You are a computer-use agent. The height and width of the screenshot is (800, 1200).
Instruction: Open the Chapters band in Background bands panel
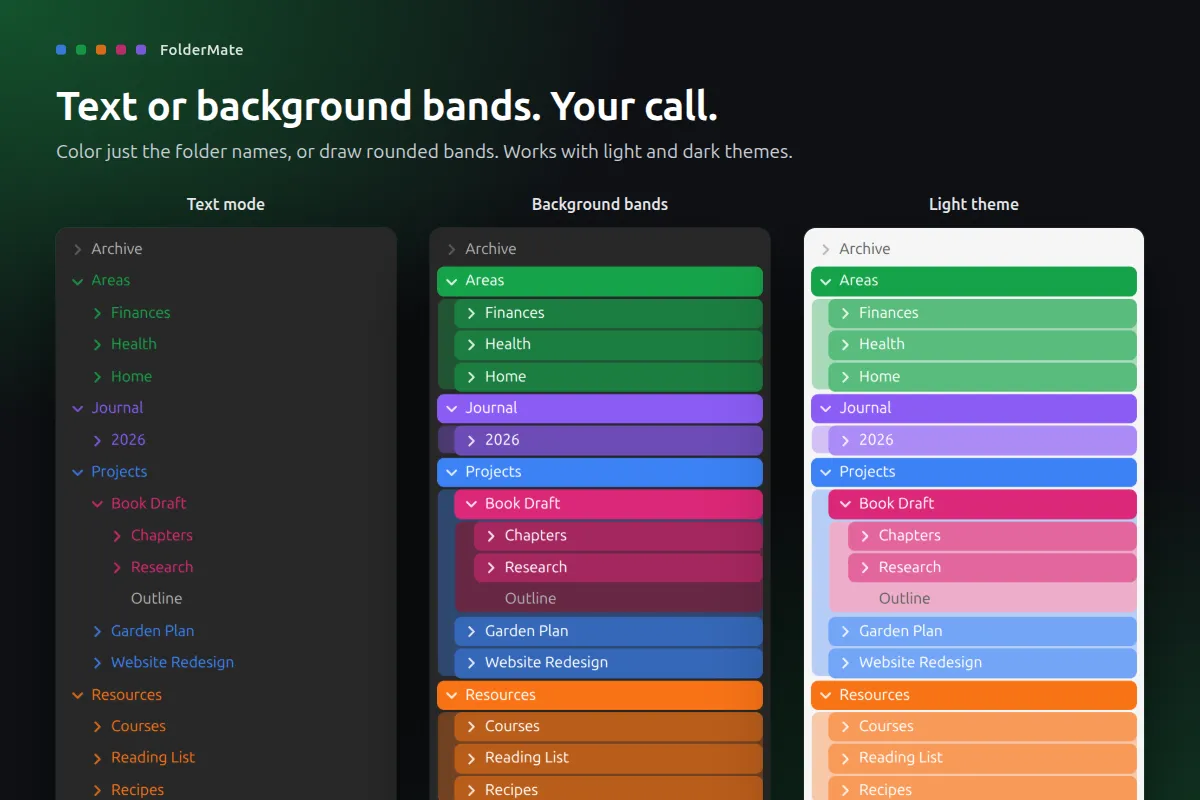pos(619,536)
